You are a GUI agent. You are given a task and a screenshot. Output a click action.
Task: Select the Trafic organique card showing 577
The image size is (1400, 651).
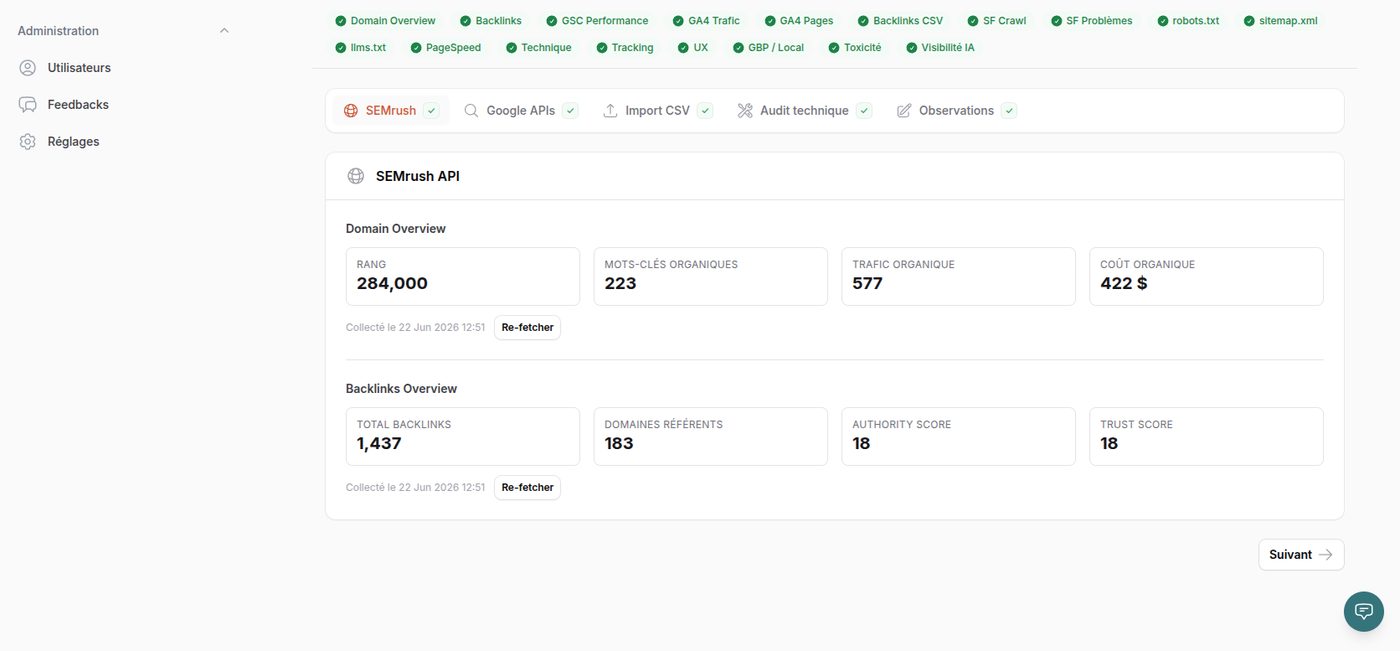pos(959,277)
